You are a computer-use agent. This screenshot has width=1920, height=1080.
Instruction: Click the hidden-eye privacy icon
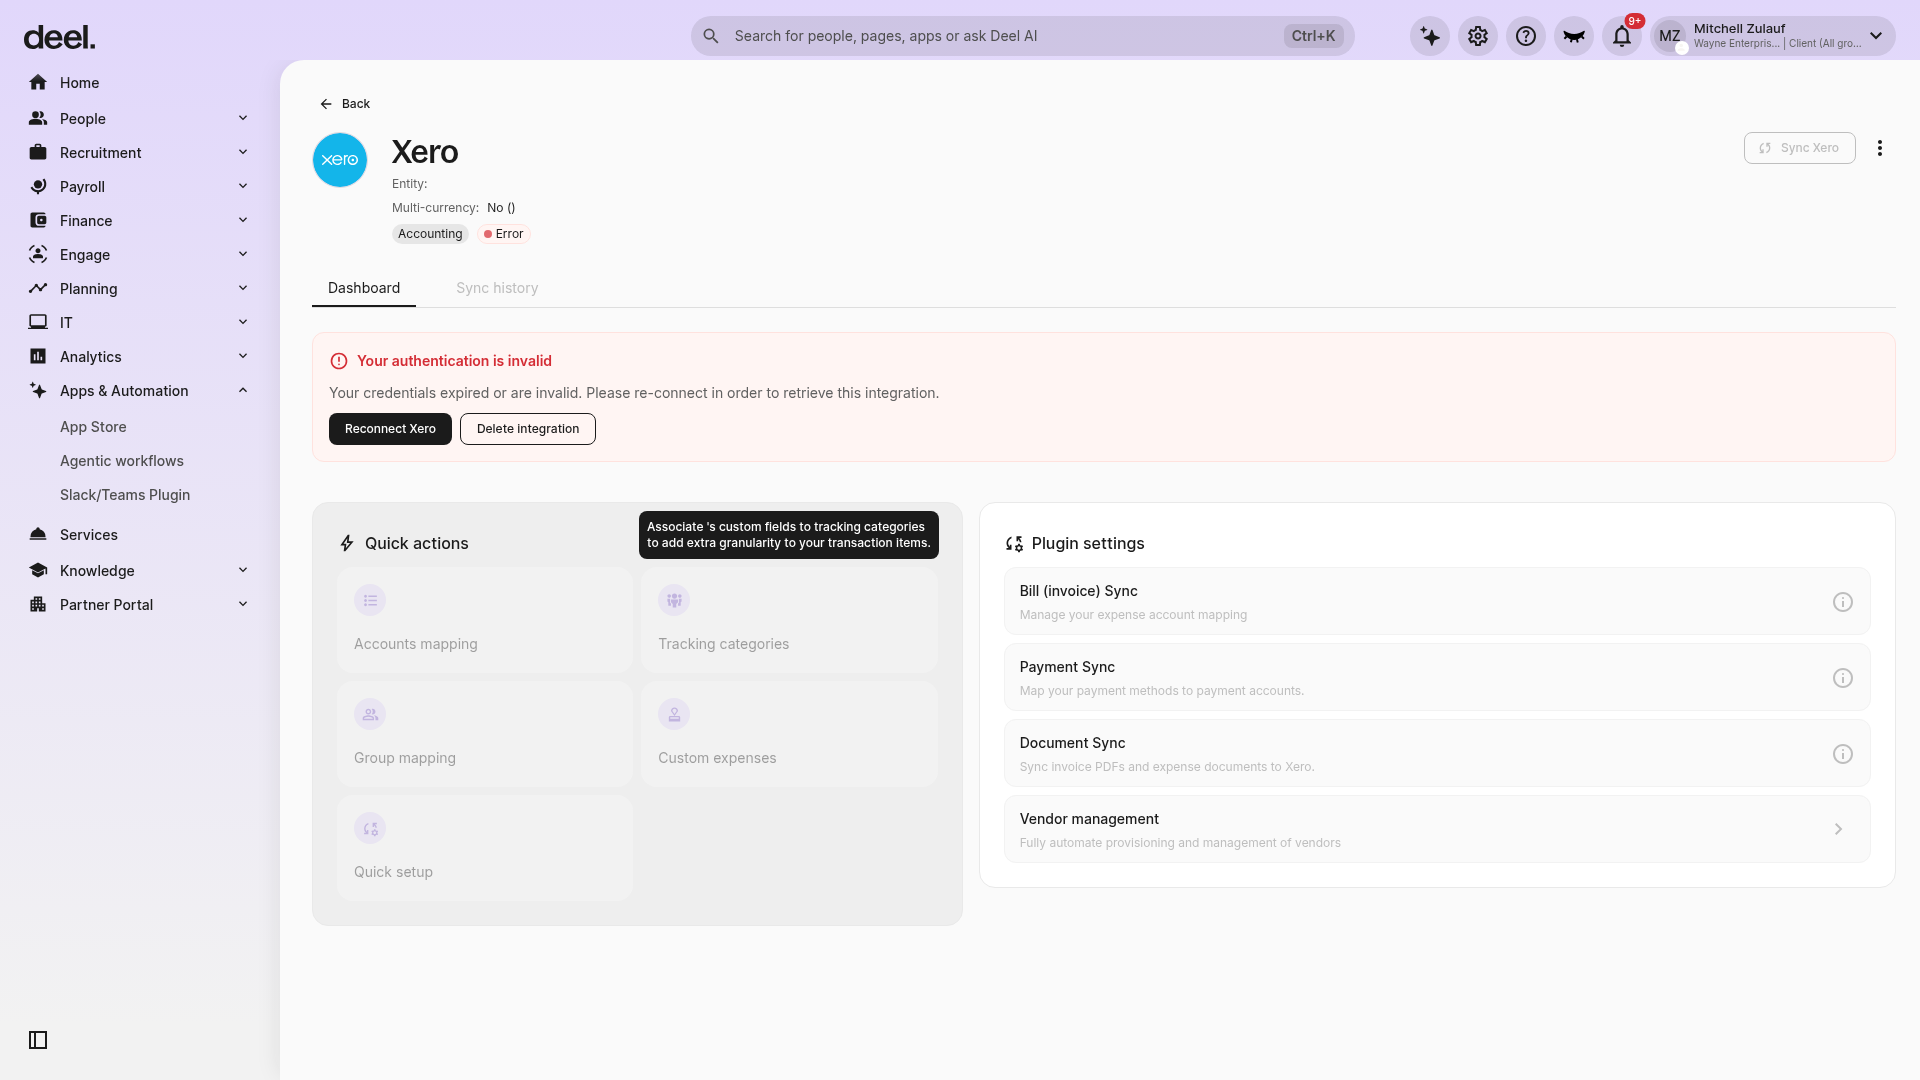[1574, 36]
